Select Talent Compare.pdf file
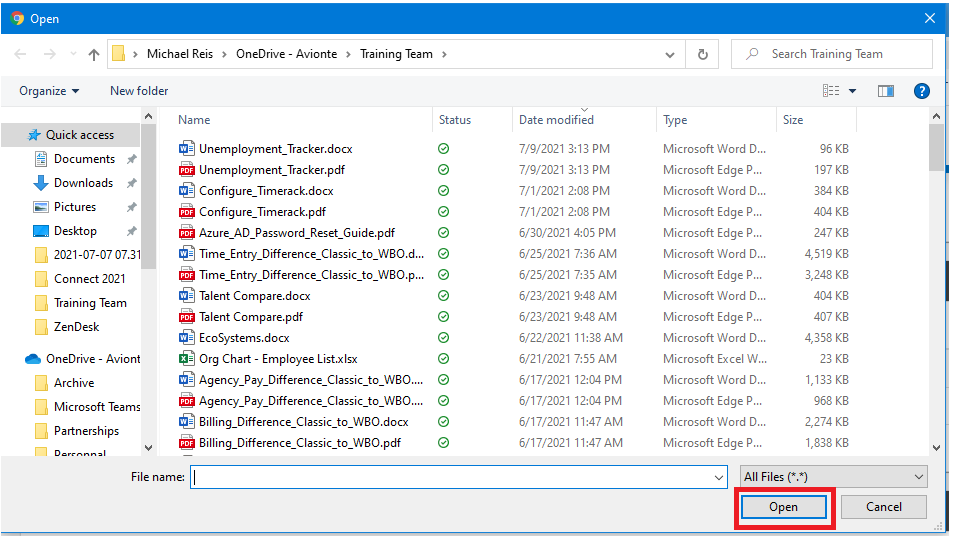The width and height of the screenshot is (956, 540). (x=251, y=317)
